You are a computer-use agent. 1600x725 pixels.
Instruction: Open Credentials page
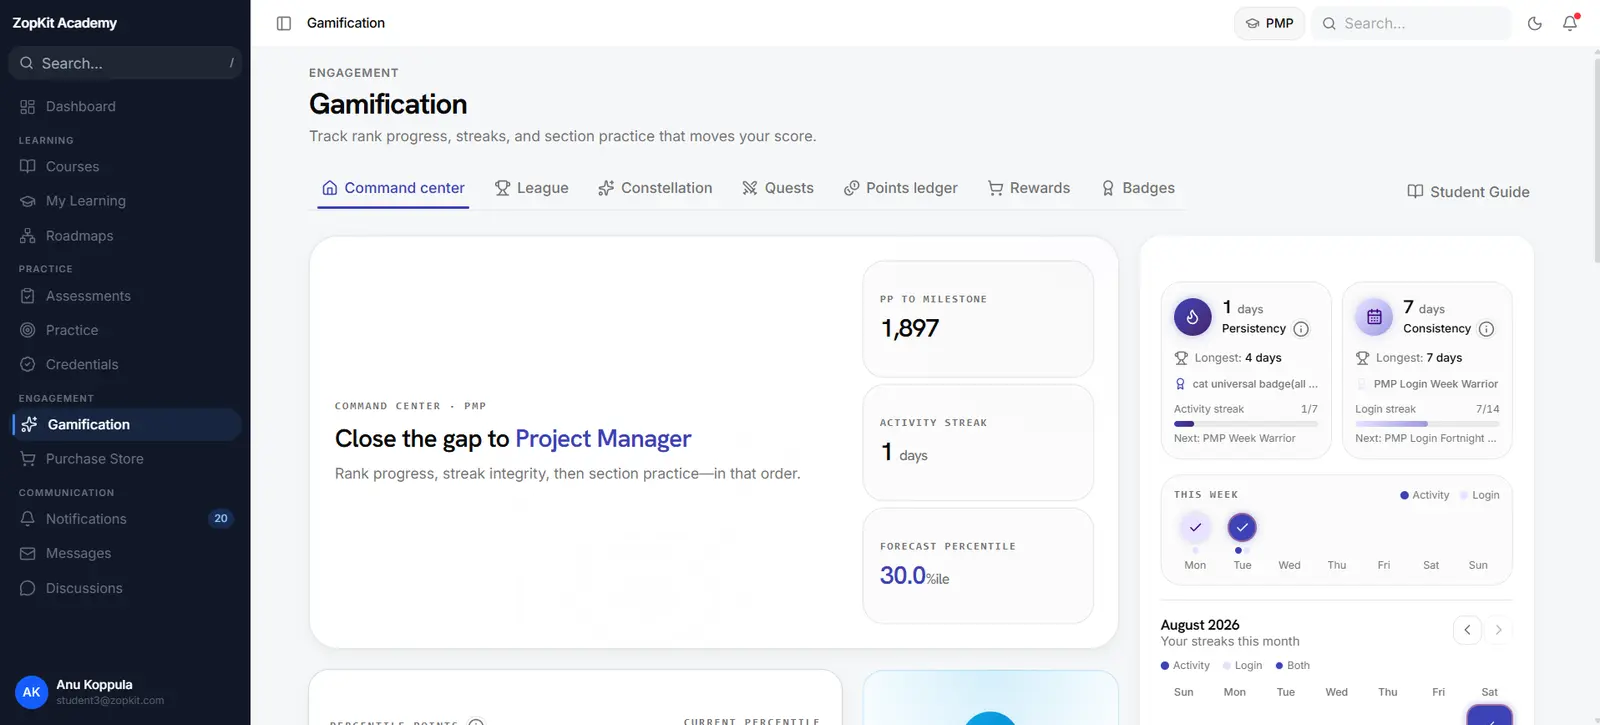125,365
